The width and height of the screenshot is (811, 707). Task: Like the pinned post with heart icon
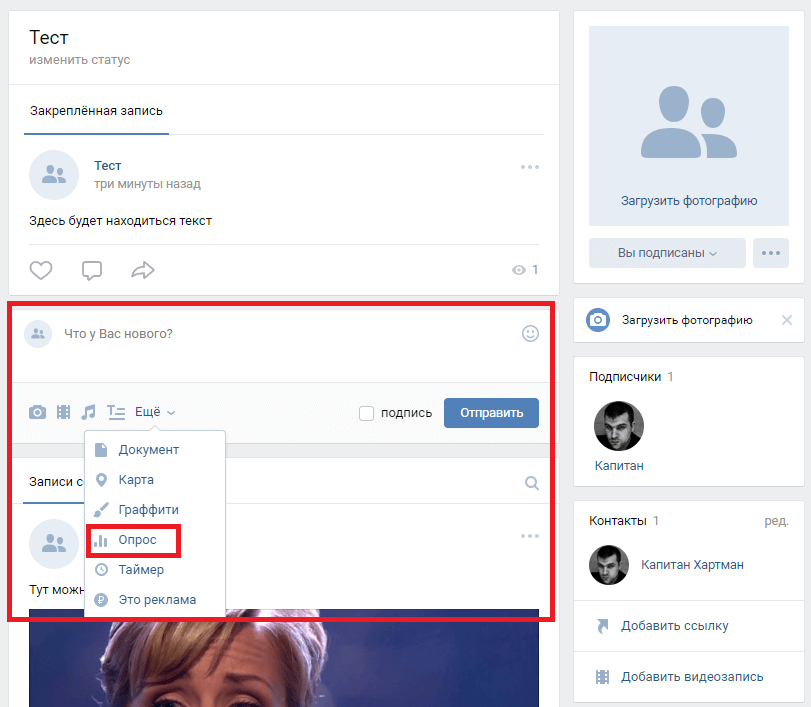coord(40,270)
